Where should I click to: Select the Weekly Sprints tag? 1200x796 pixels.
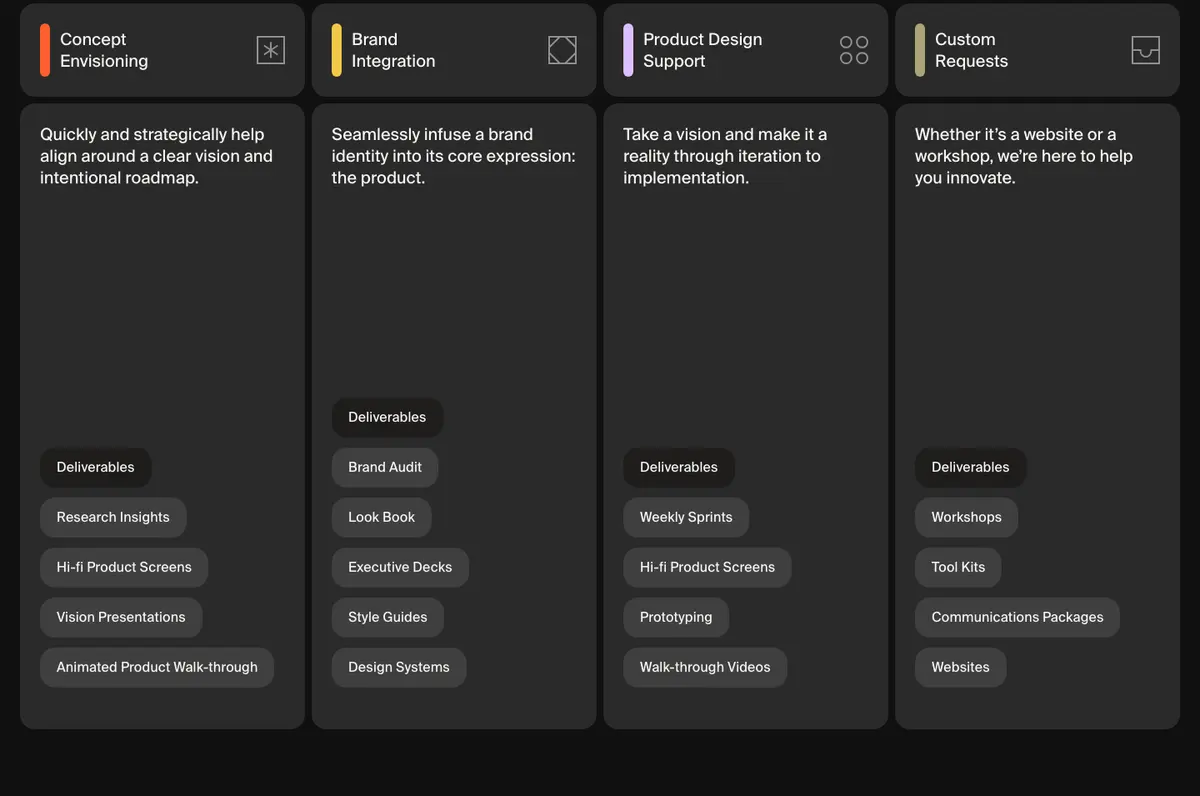tap(686, 517)
